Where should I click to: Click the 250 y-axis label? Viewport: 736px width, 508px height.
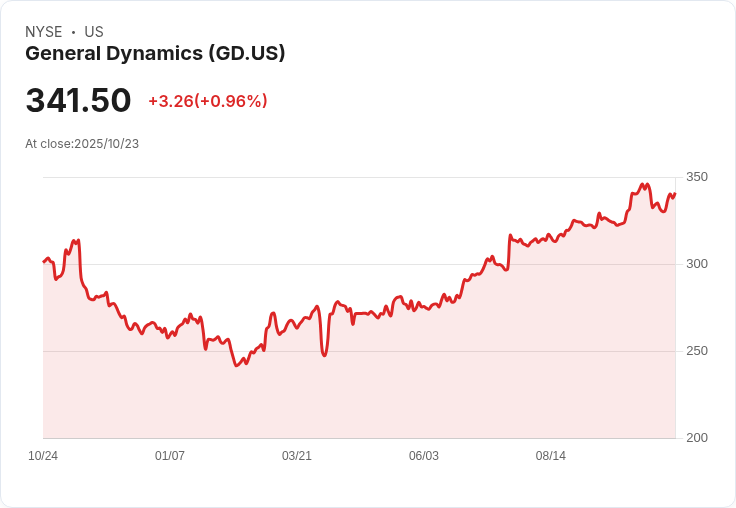(696, 351)
